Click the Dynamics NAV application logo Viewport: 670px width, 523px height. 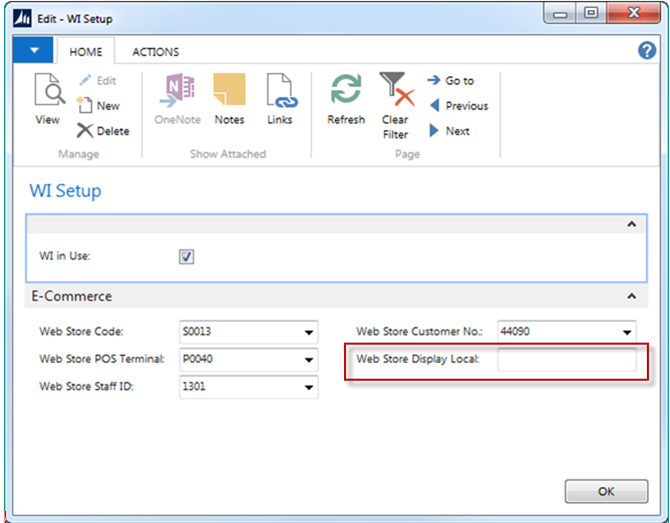[x=22, y=18]
